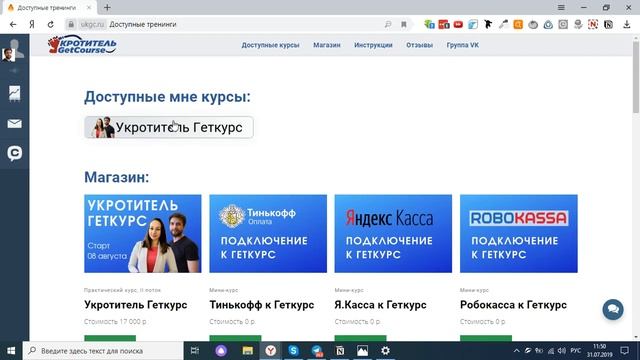
Task: Switch to Yandex Browser on the taskbar
Action: click(271, 351)
